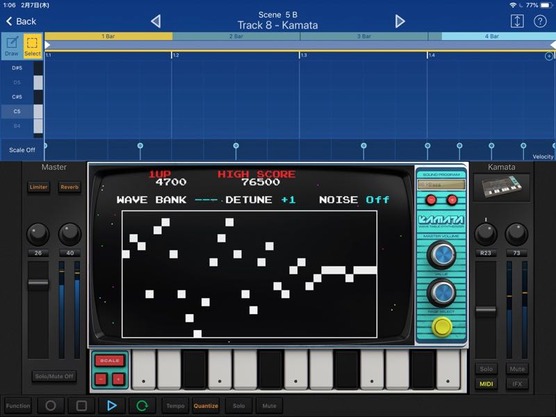Viewport: 556px width, 417px height.
Task: Tap the add-bar plus icon on the timeline
Action: tap(549, 56)
